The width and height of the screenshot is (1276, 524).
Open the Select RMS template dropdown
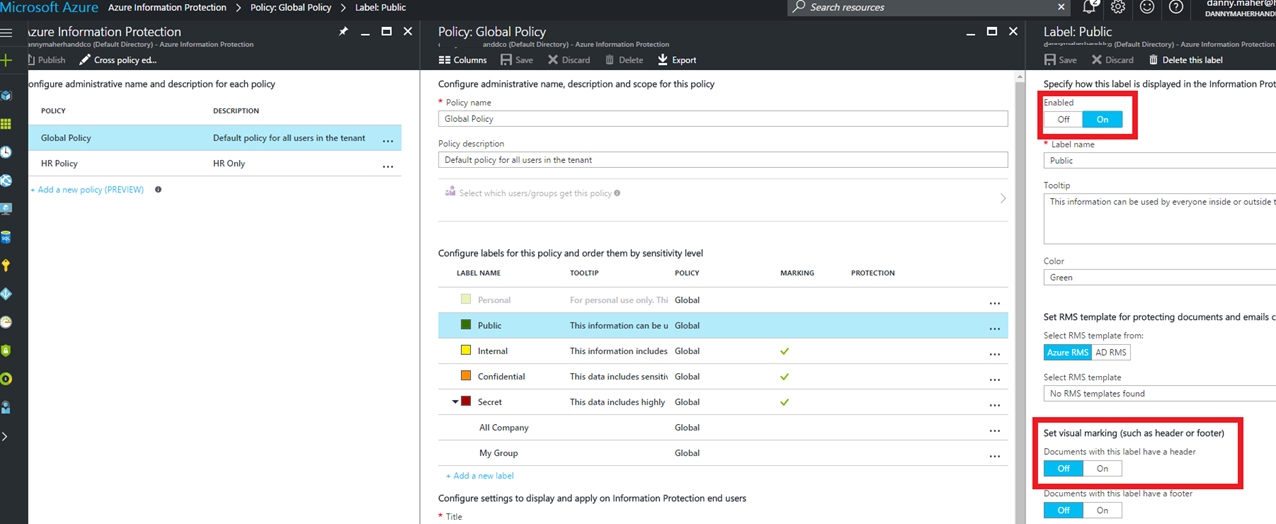coord(1160,394)
